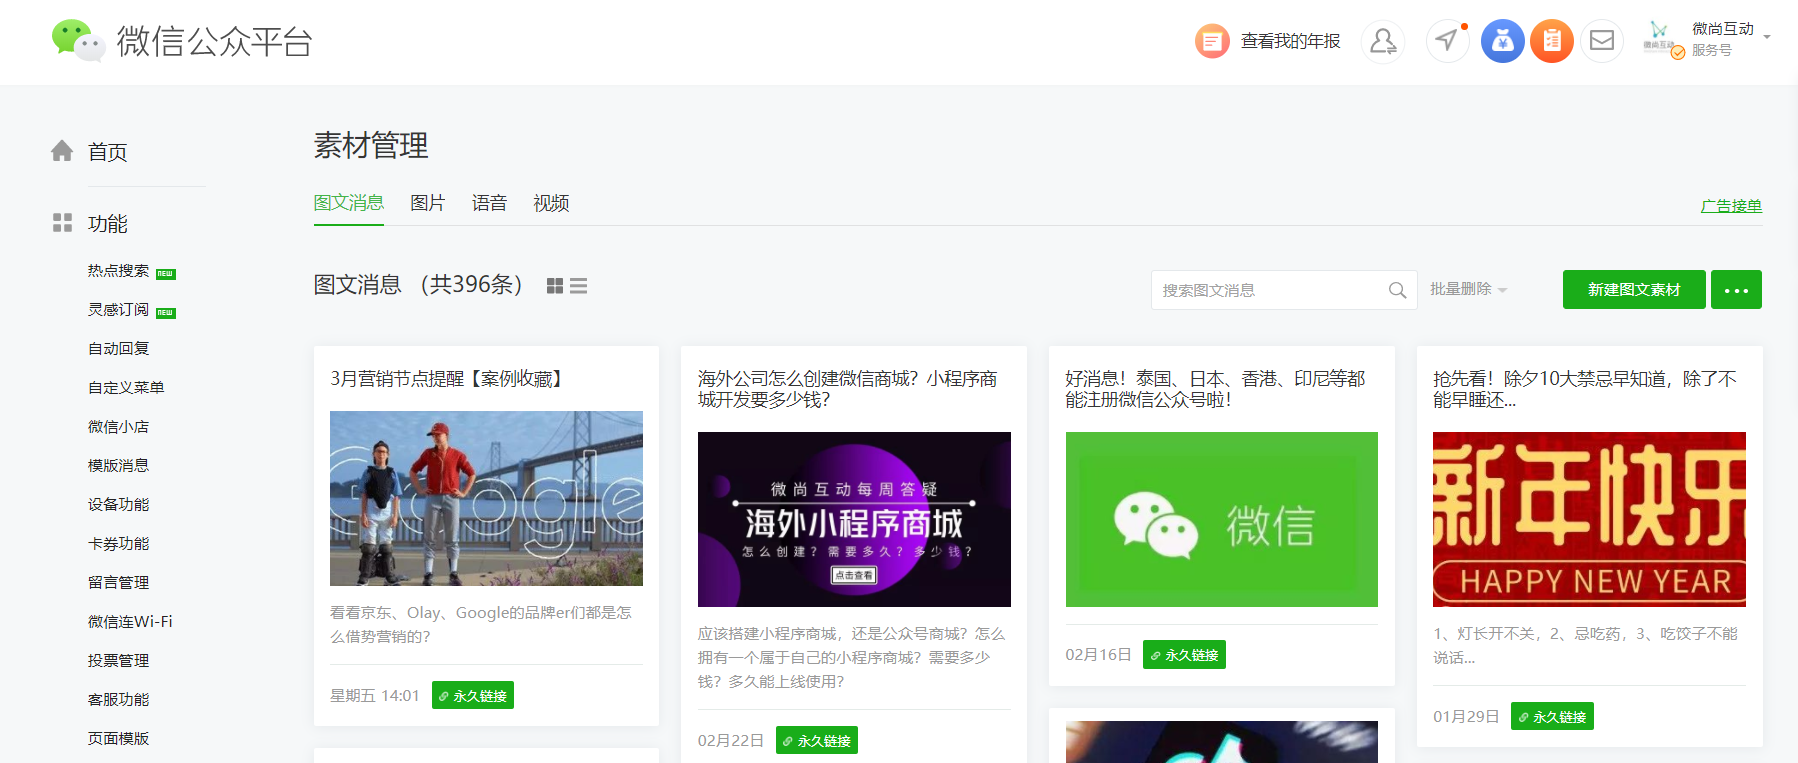Viewport: 1798px width, 763px height.
Task: Open 模版消息 in sidebar
Action: click(118, 466)
